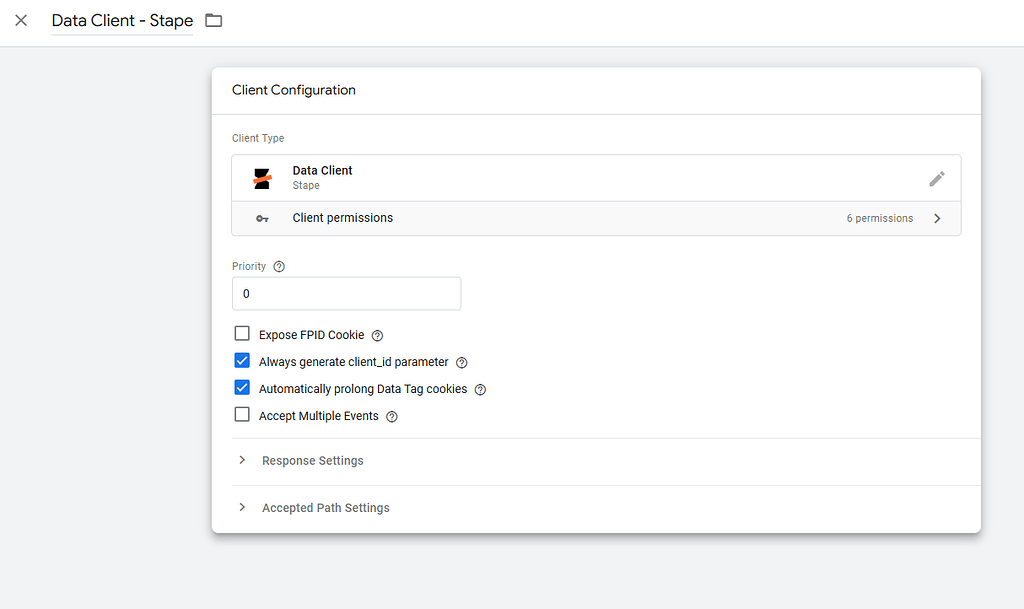Click the pencil icon to edit Client Type

pyautogui.click(x=937, y=178)
